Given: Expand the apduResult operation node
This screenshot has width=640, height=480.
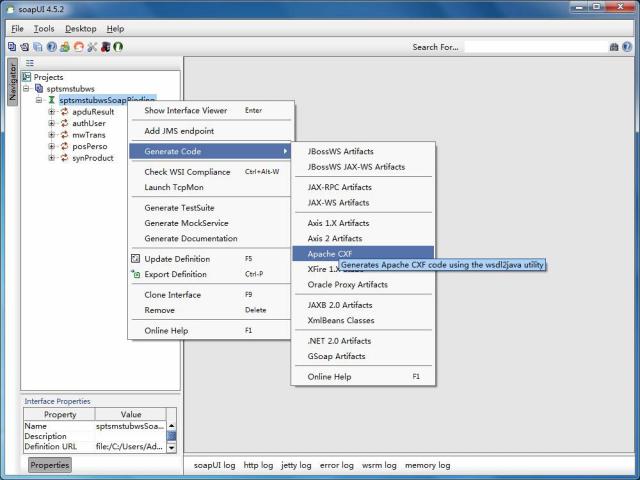Looking at the screenshot, I should click(51, 112).
